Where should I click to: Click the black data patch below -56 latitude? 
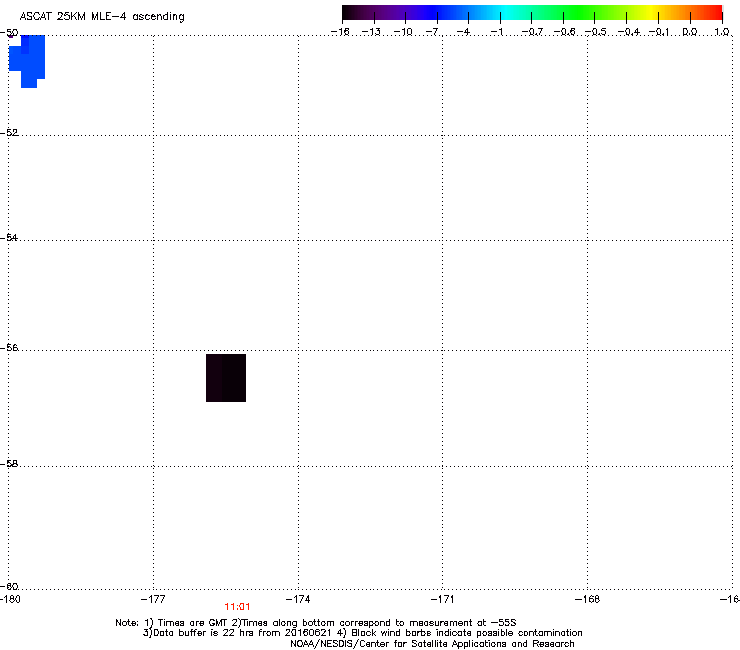[226, 378]
